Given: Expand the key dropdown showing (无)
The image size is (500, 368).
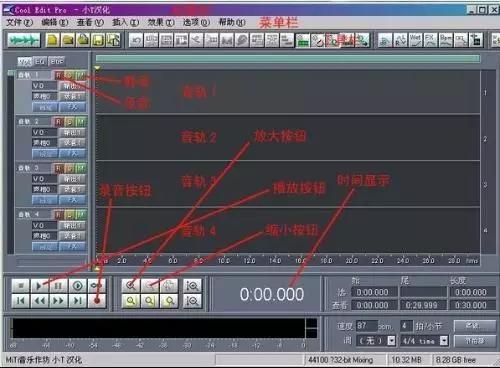Looking at the screenshot, I should tap(392, 341).
